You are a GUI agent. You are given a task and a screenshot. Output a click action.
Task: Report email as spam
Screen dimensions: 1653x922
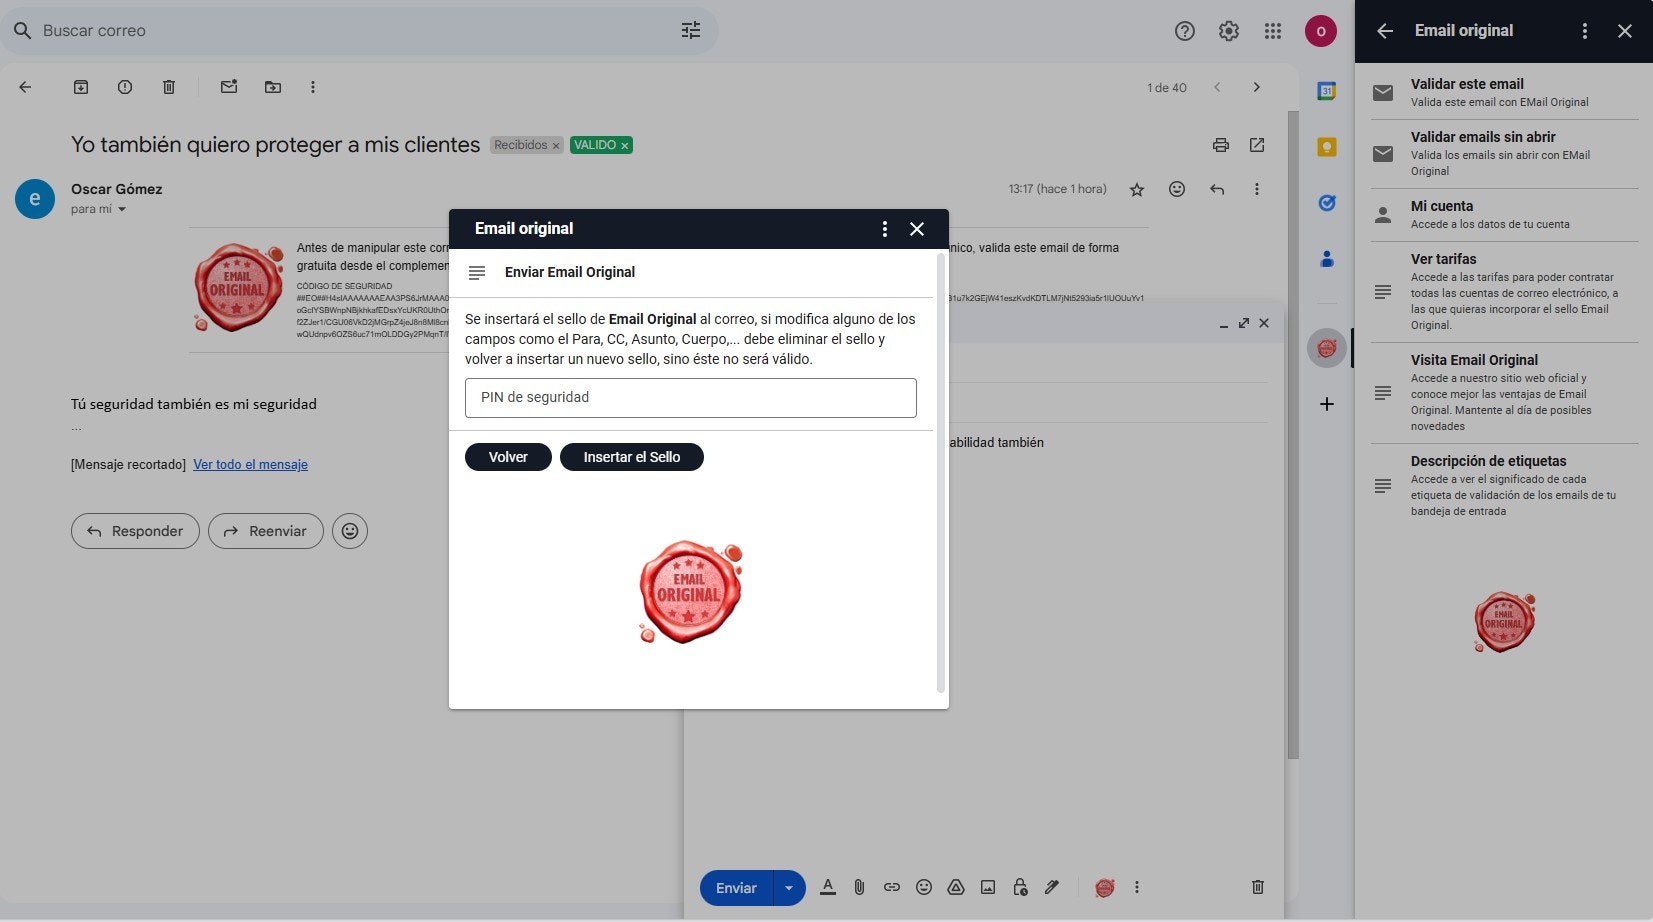tap(125, 87)
